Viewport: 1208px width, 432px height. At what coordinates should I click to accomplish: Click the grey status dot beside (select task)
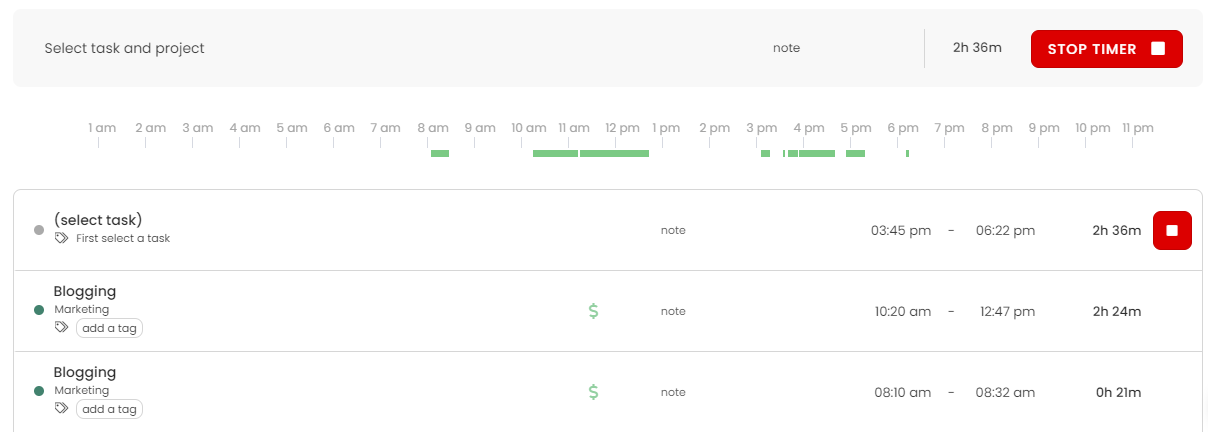coord(39,230)
